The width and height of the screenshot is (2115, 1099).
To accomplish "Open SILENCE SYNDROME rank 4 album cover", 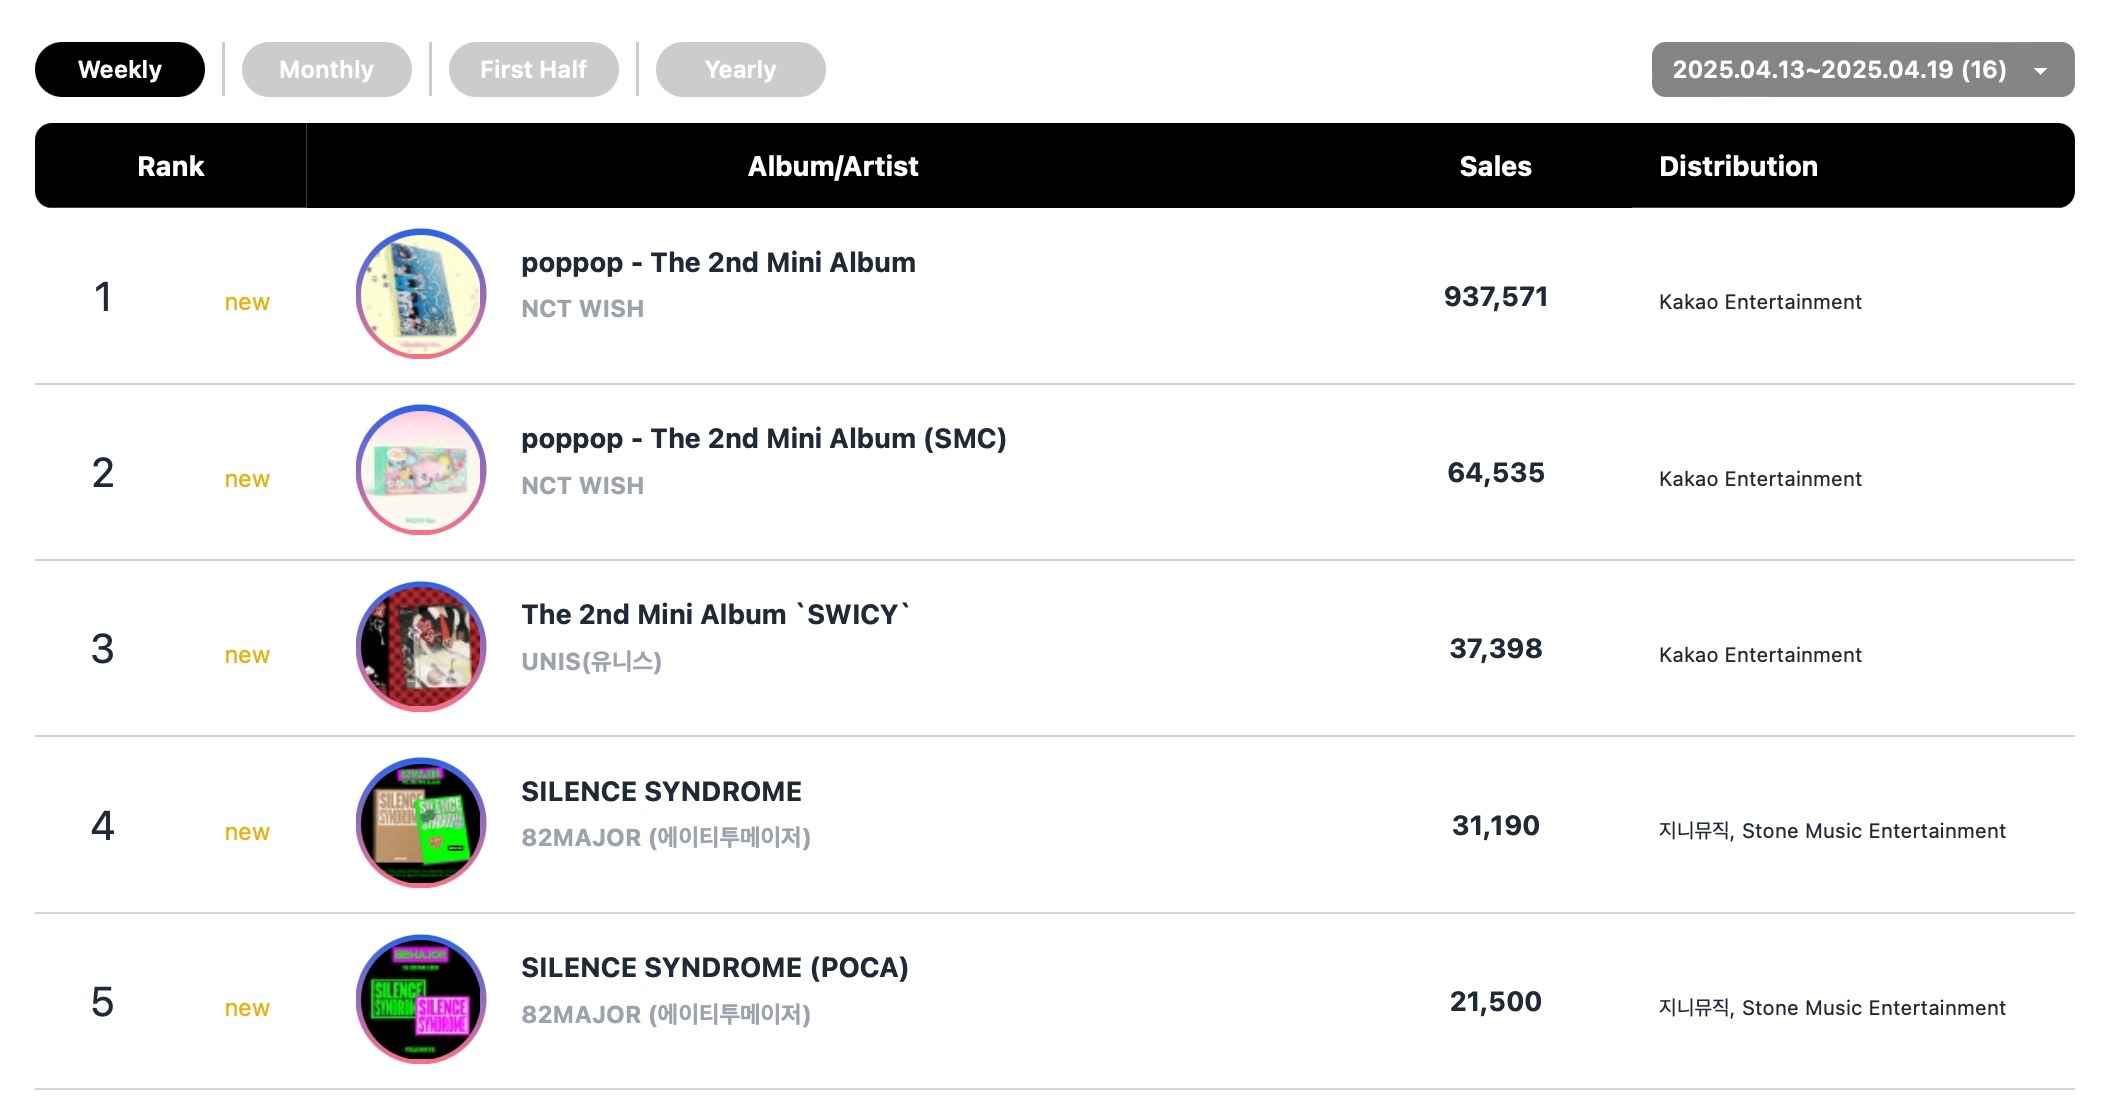I will [421, 823].
